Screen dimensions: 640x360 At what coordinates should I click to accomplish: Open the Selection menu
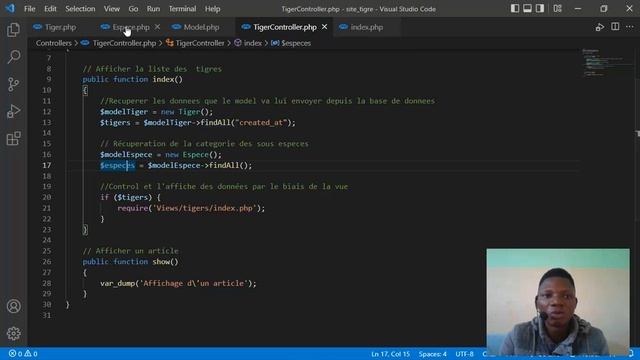[80, 9]
